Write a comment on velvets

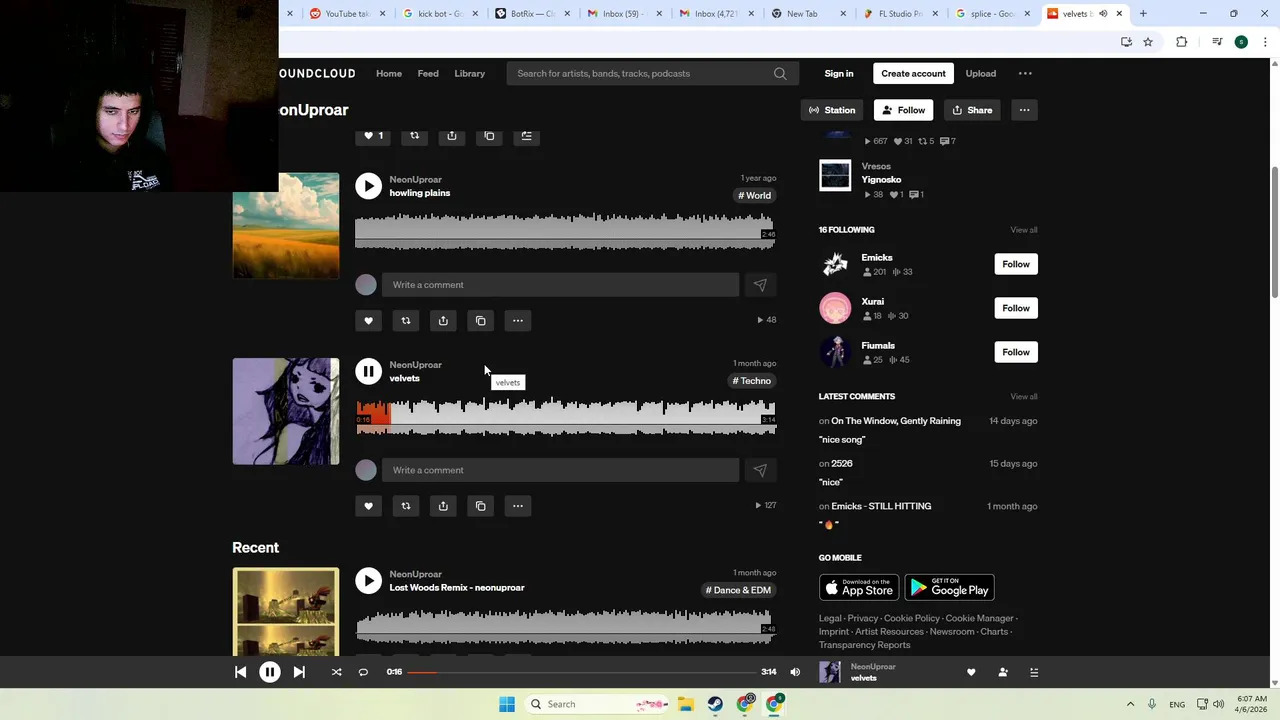click(560, 470)
